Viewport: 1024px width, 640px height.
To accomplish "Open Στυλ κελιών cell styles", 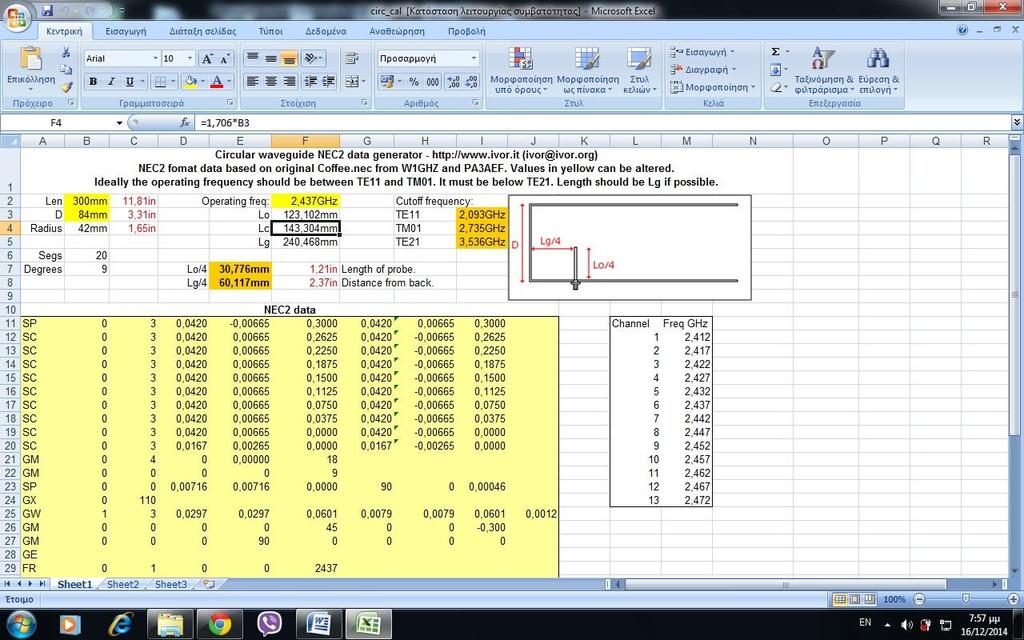I will (x=637, y=70).
